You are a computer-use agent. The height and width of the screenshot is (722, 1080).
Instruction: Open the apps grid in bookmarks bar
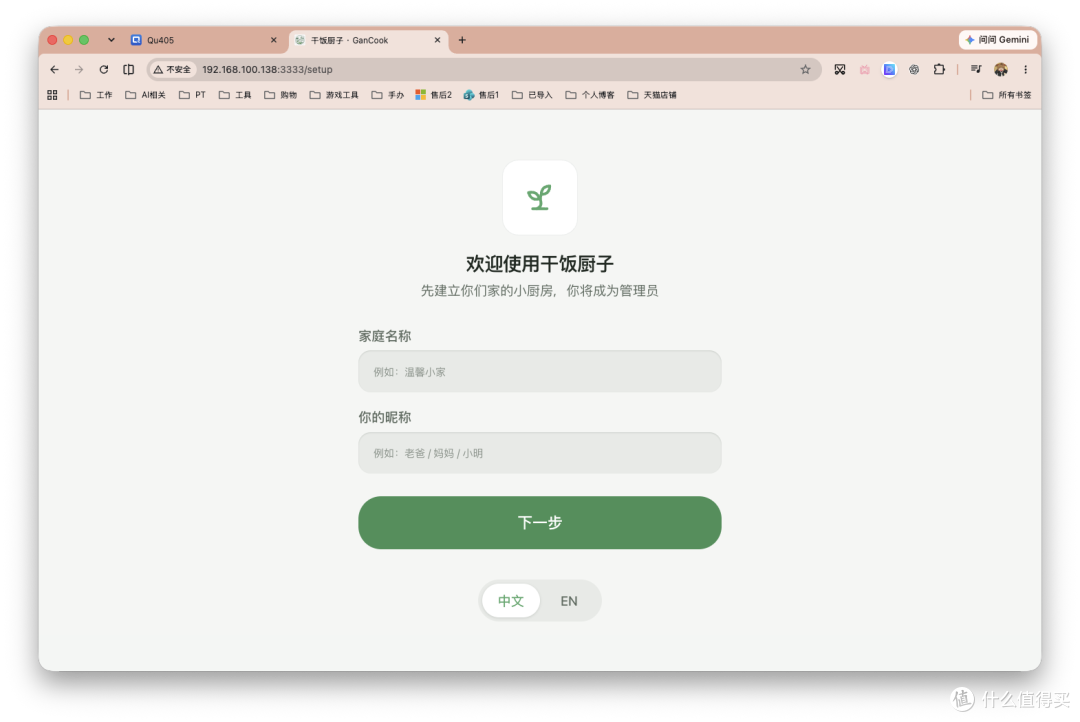52,95
